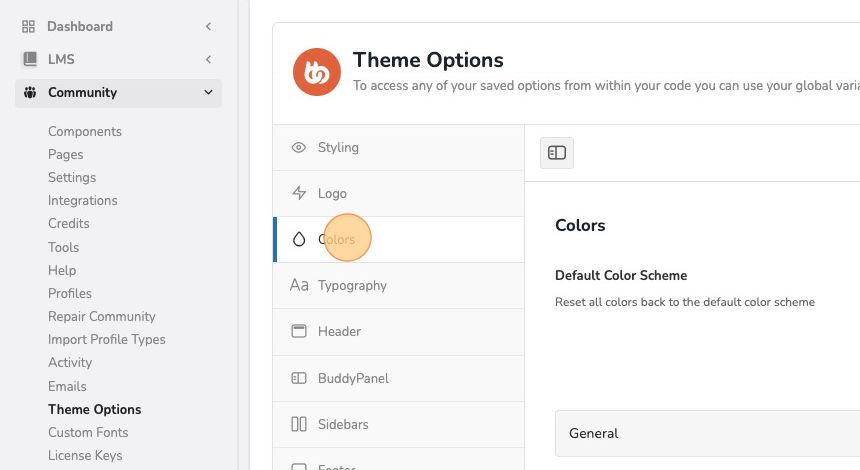The width and height of the screenshot is (860, 470).
Task: Collapse the Community menu chevron
Action: pyautogui.click(x=208, y=92)
